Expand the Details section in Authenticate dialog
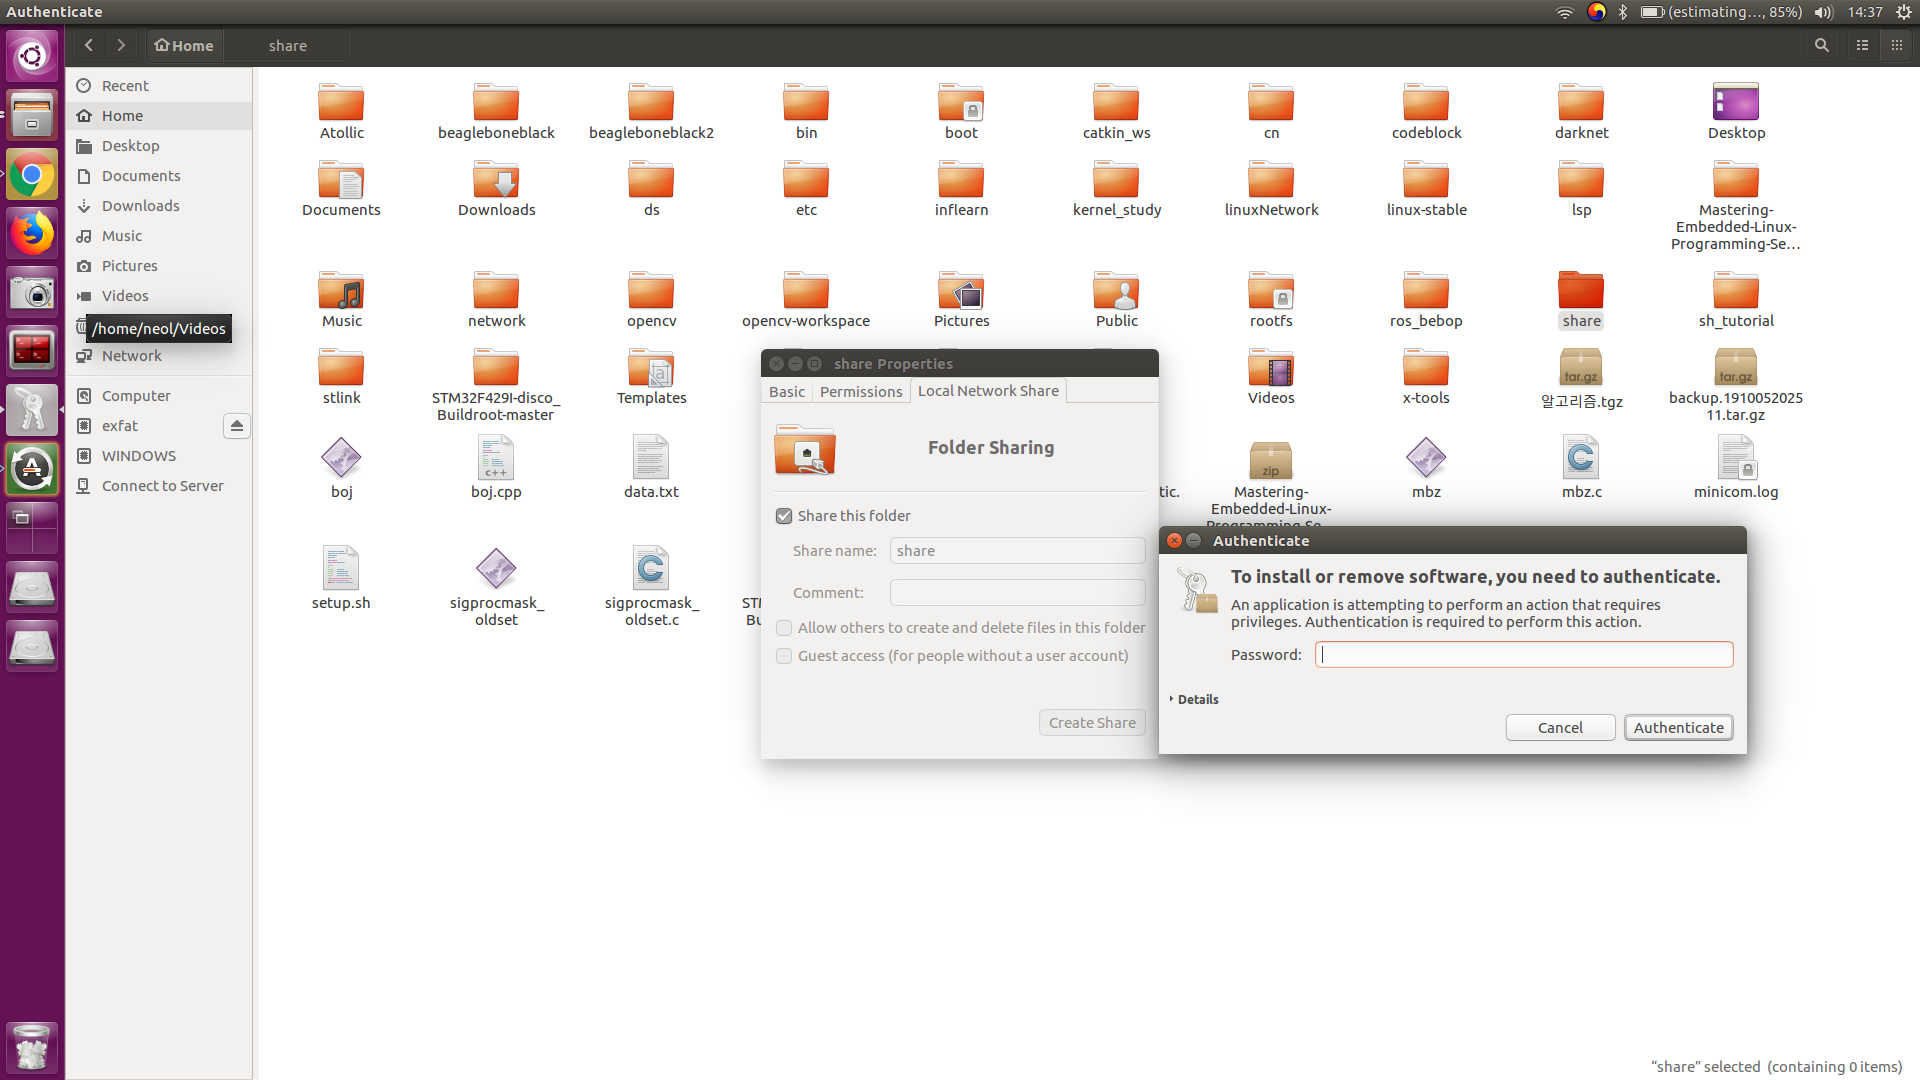1920x1080 pixels. [x=1193, y=699]
